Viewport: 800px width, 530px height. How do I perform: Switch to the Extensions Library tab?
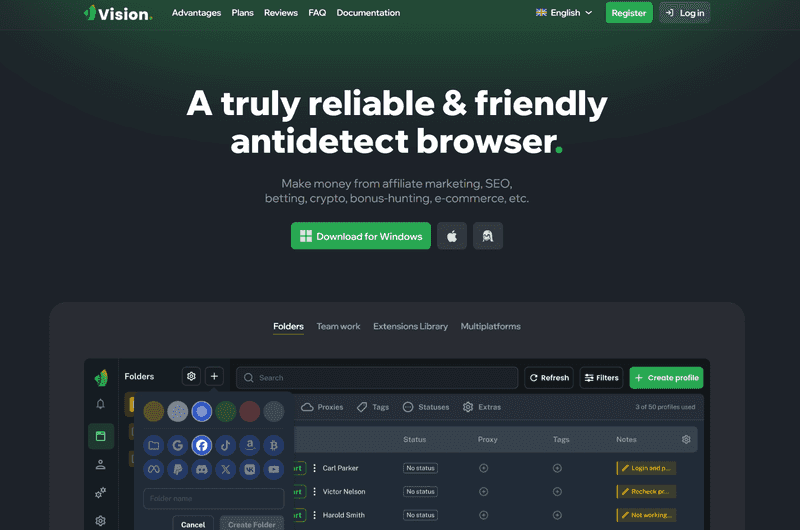coord(410,326)
